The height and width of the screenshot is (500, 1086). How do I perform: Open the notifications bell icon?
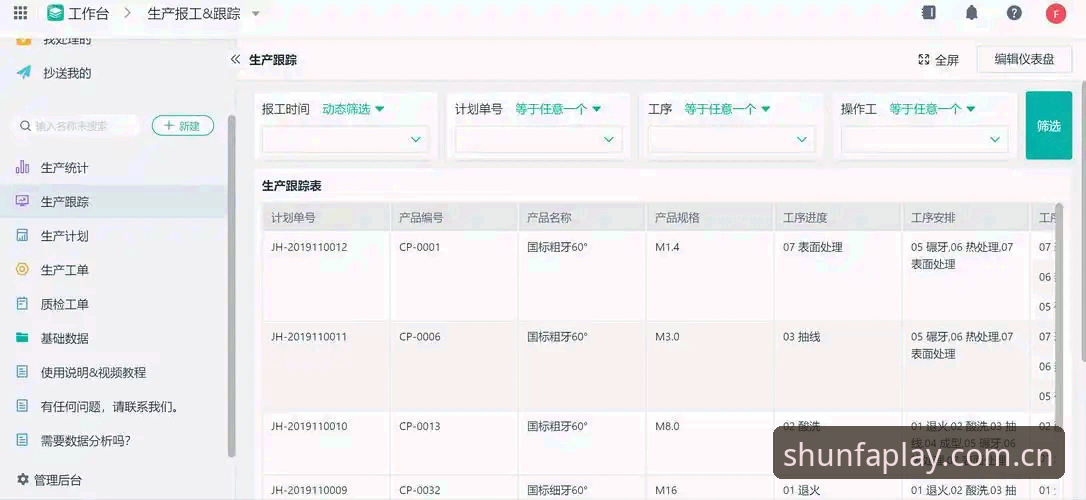click(972, 12)
